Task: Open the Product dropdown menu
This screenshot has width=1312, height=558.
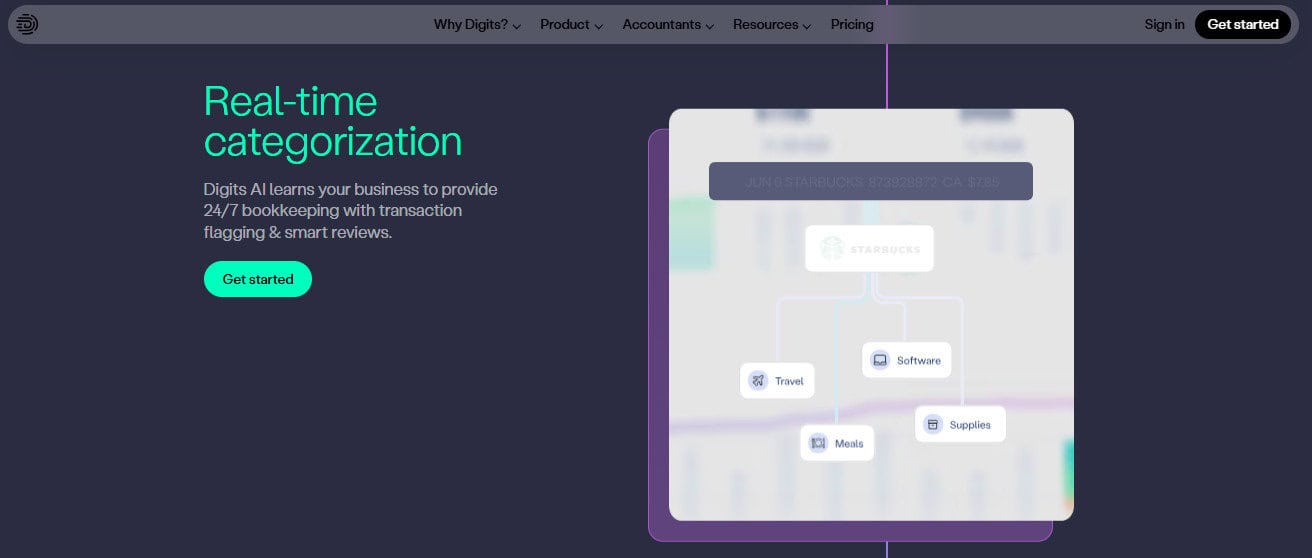Action: tap(571, 25)
